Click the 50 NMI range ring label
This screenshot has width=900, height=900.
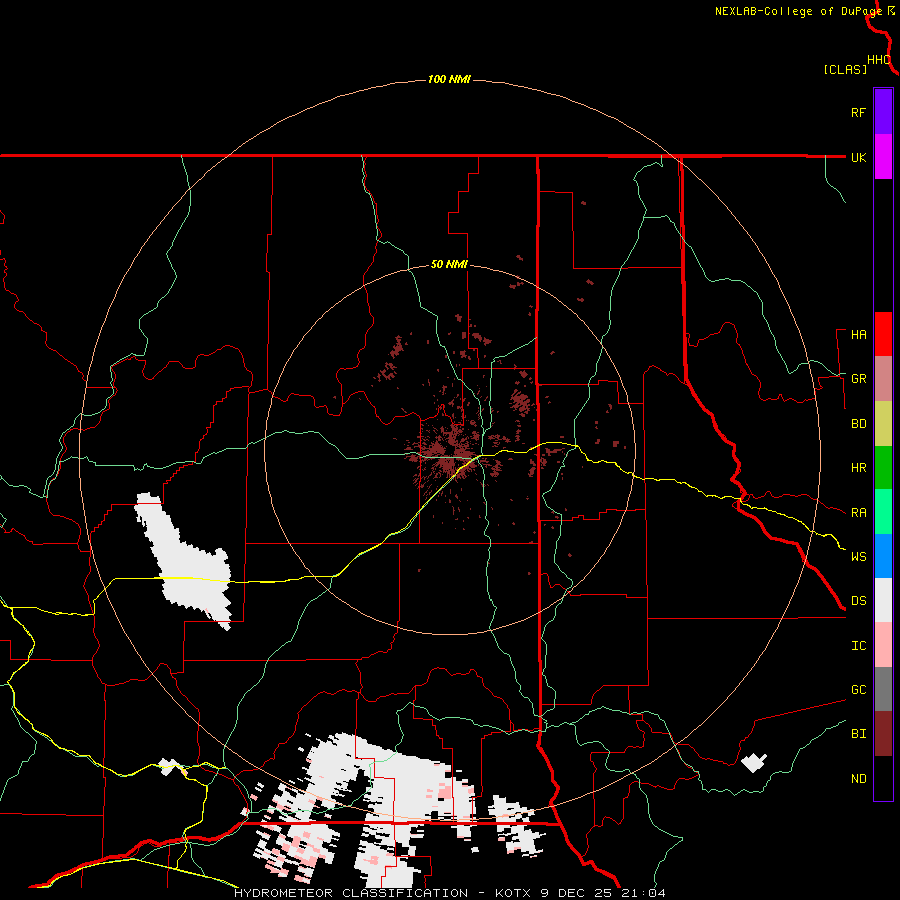(x=449, y=264)
